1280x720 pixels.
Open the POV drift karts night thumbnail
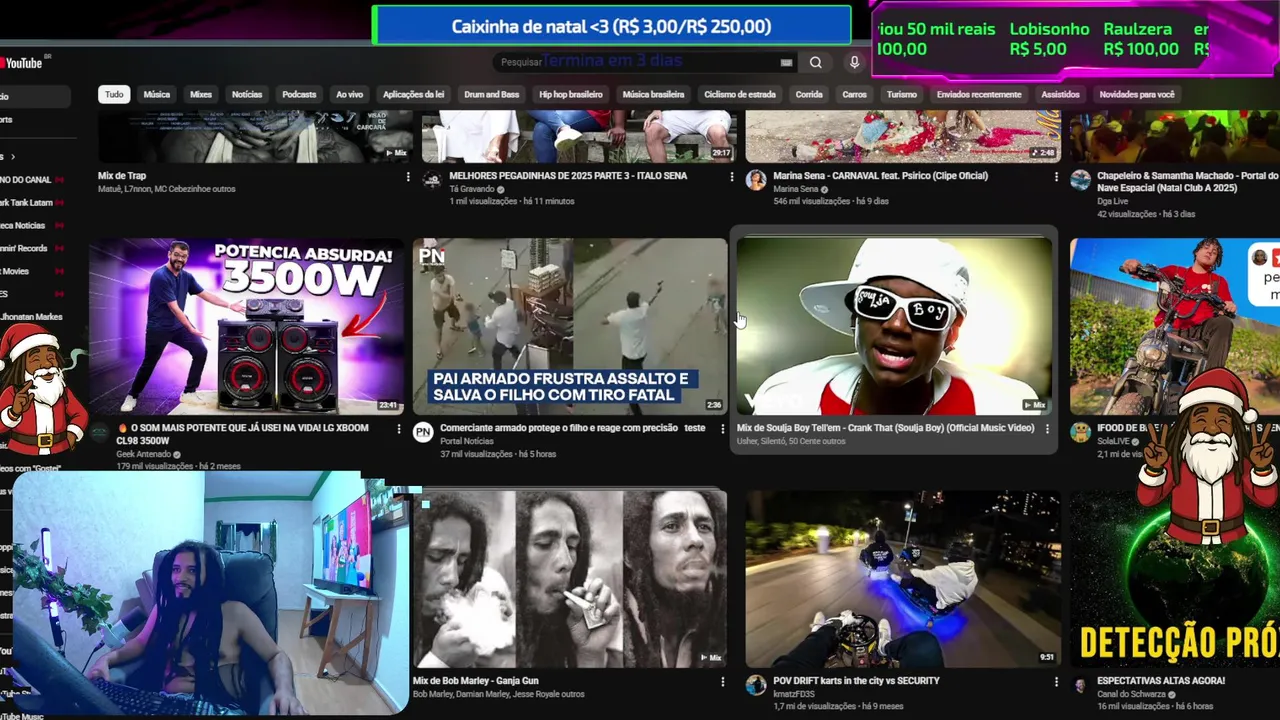coord(903,578)
